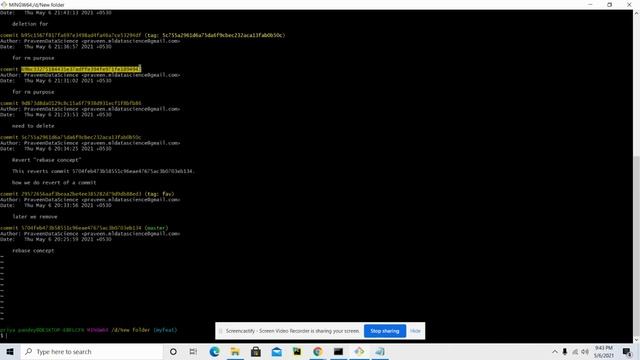Open the Windows Start menu
Viewport: 640px width, 360px height.
(x=10, y=351)
